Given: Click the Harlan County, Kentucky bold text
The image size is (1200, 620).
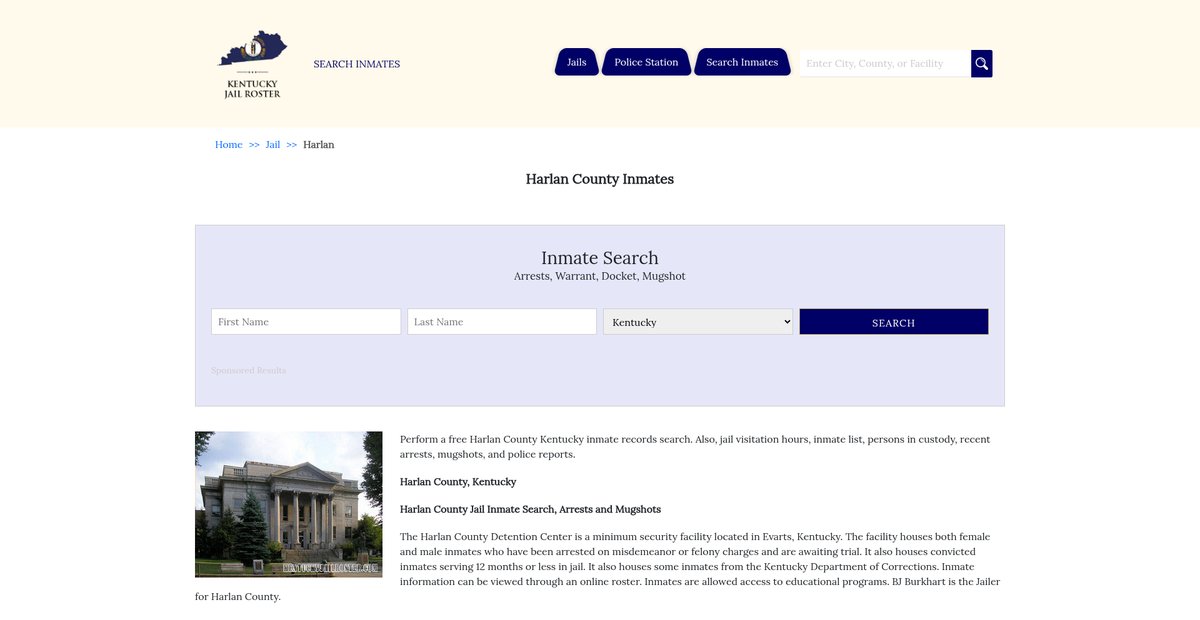Looking at the screenshot, I should click(x=458, y=482).
